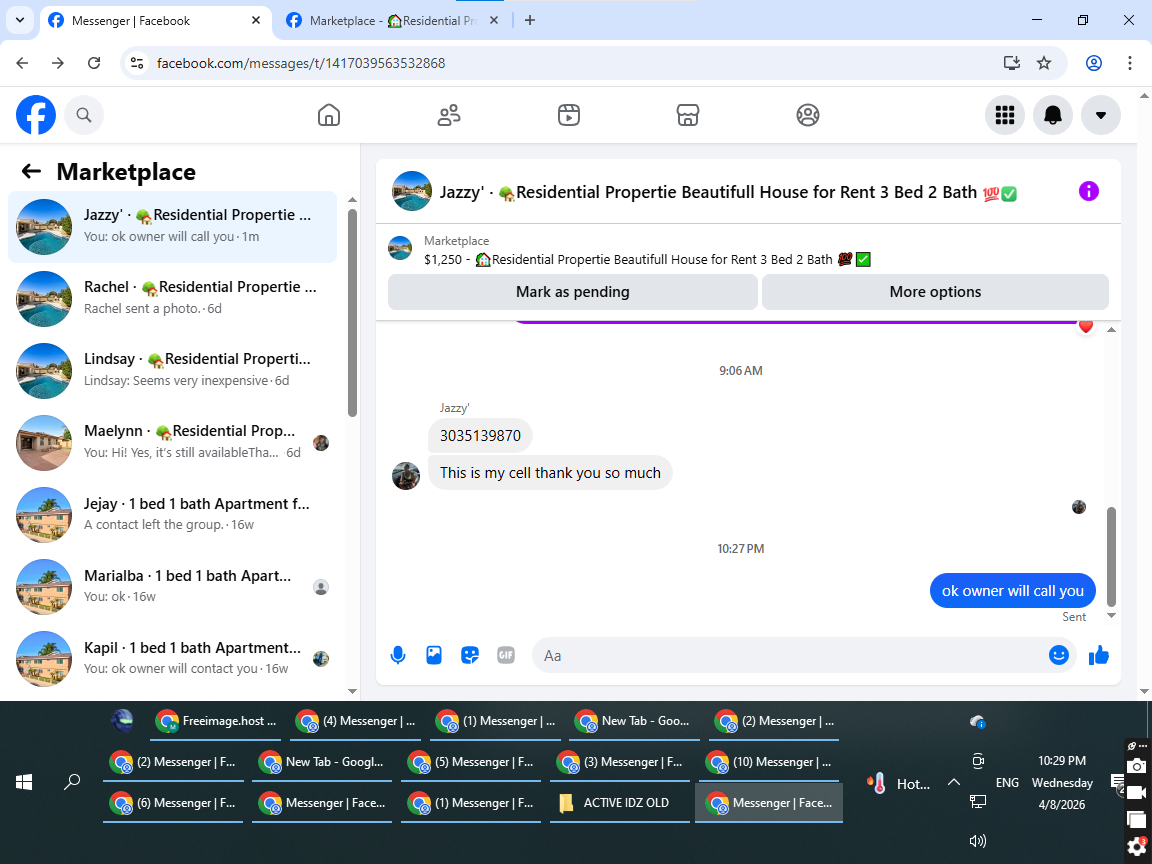Click the message input field Aa
Screen dimensions: 1152x864
coord(790,655)
